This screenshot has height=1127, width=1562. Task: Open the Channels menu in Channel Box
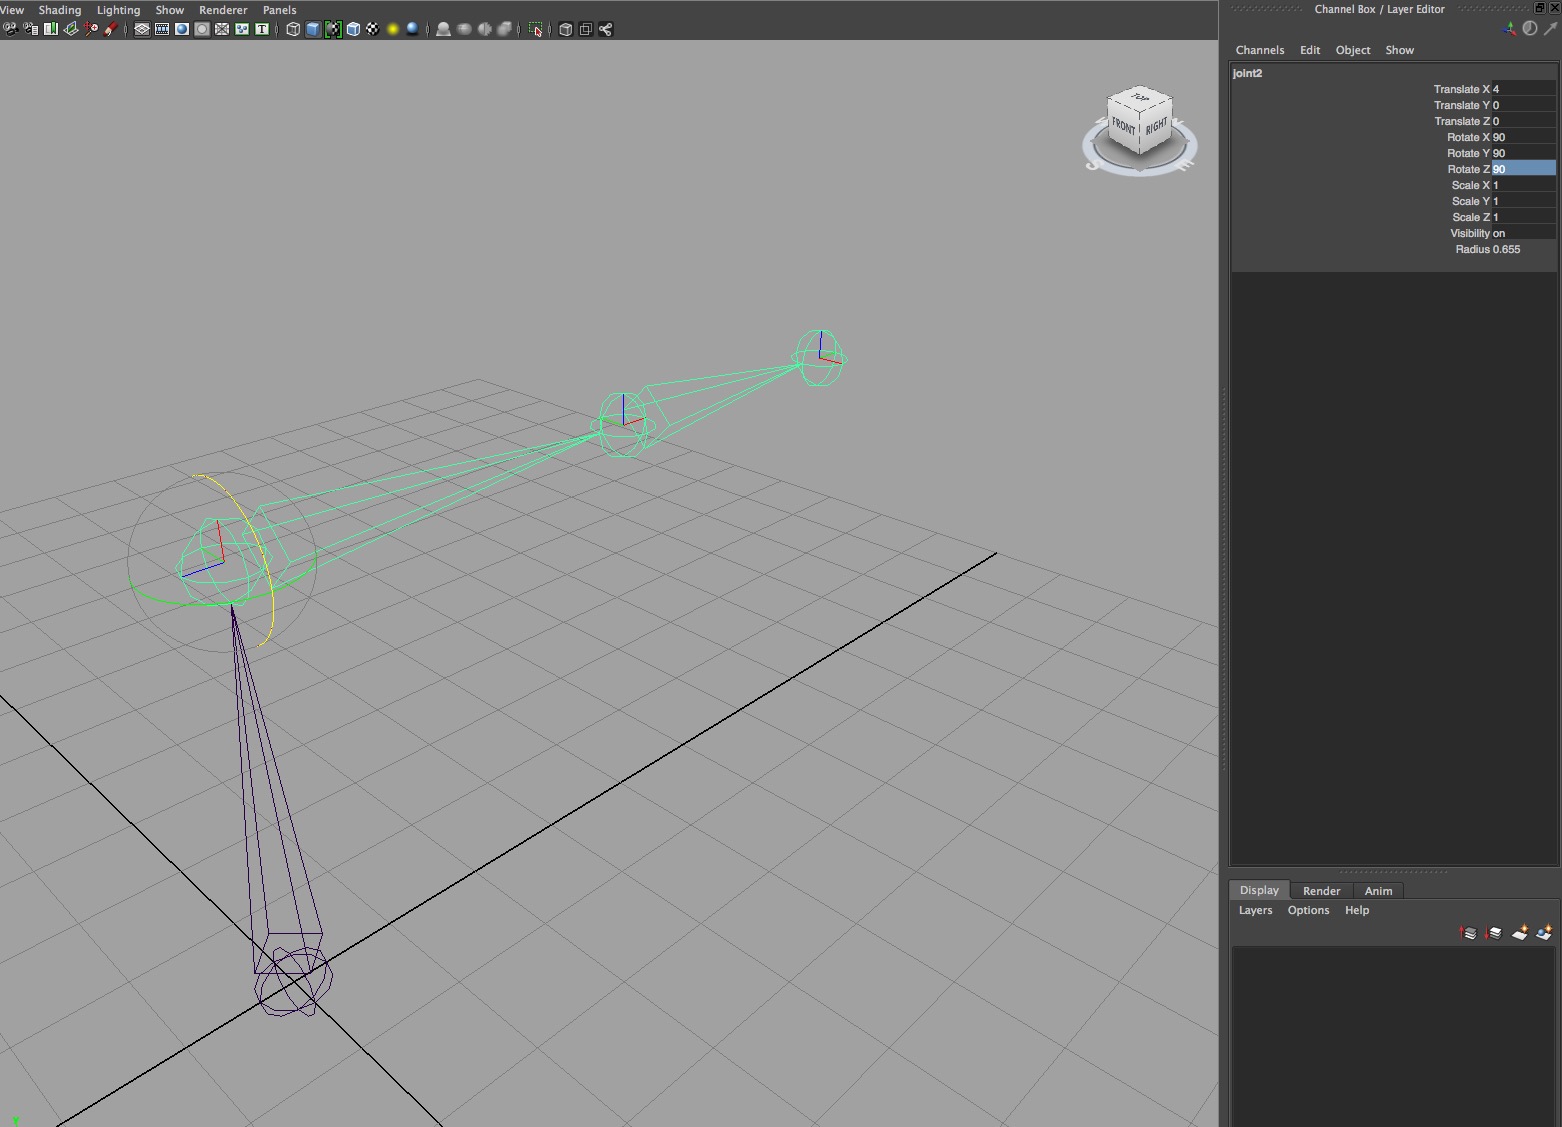[x=1259, y=50]
